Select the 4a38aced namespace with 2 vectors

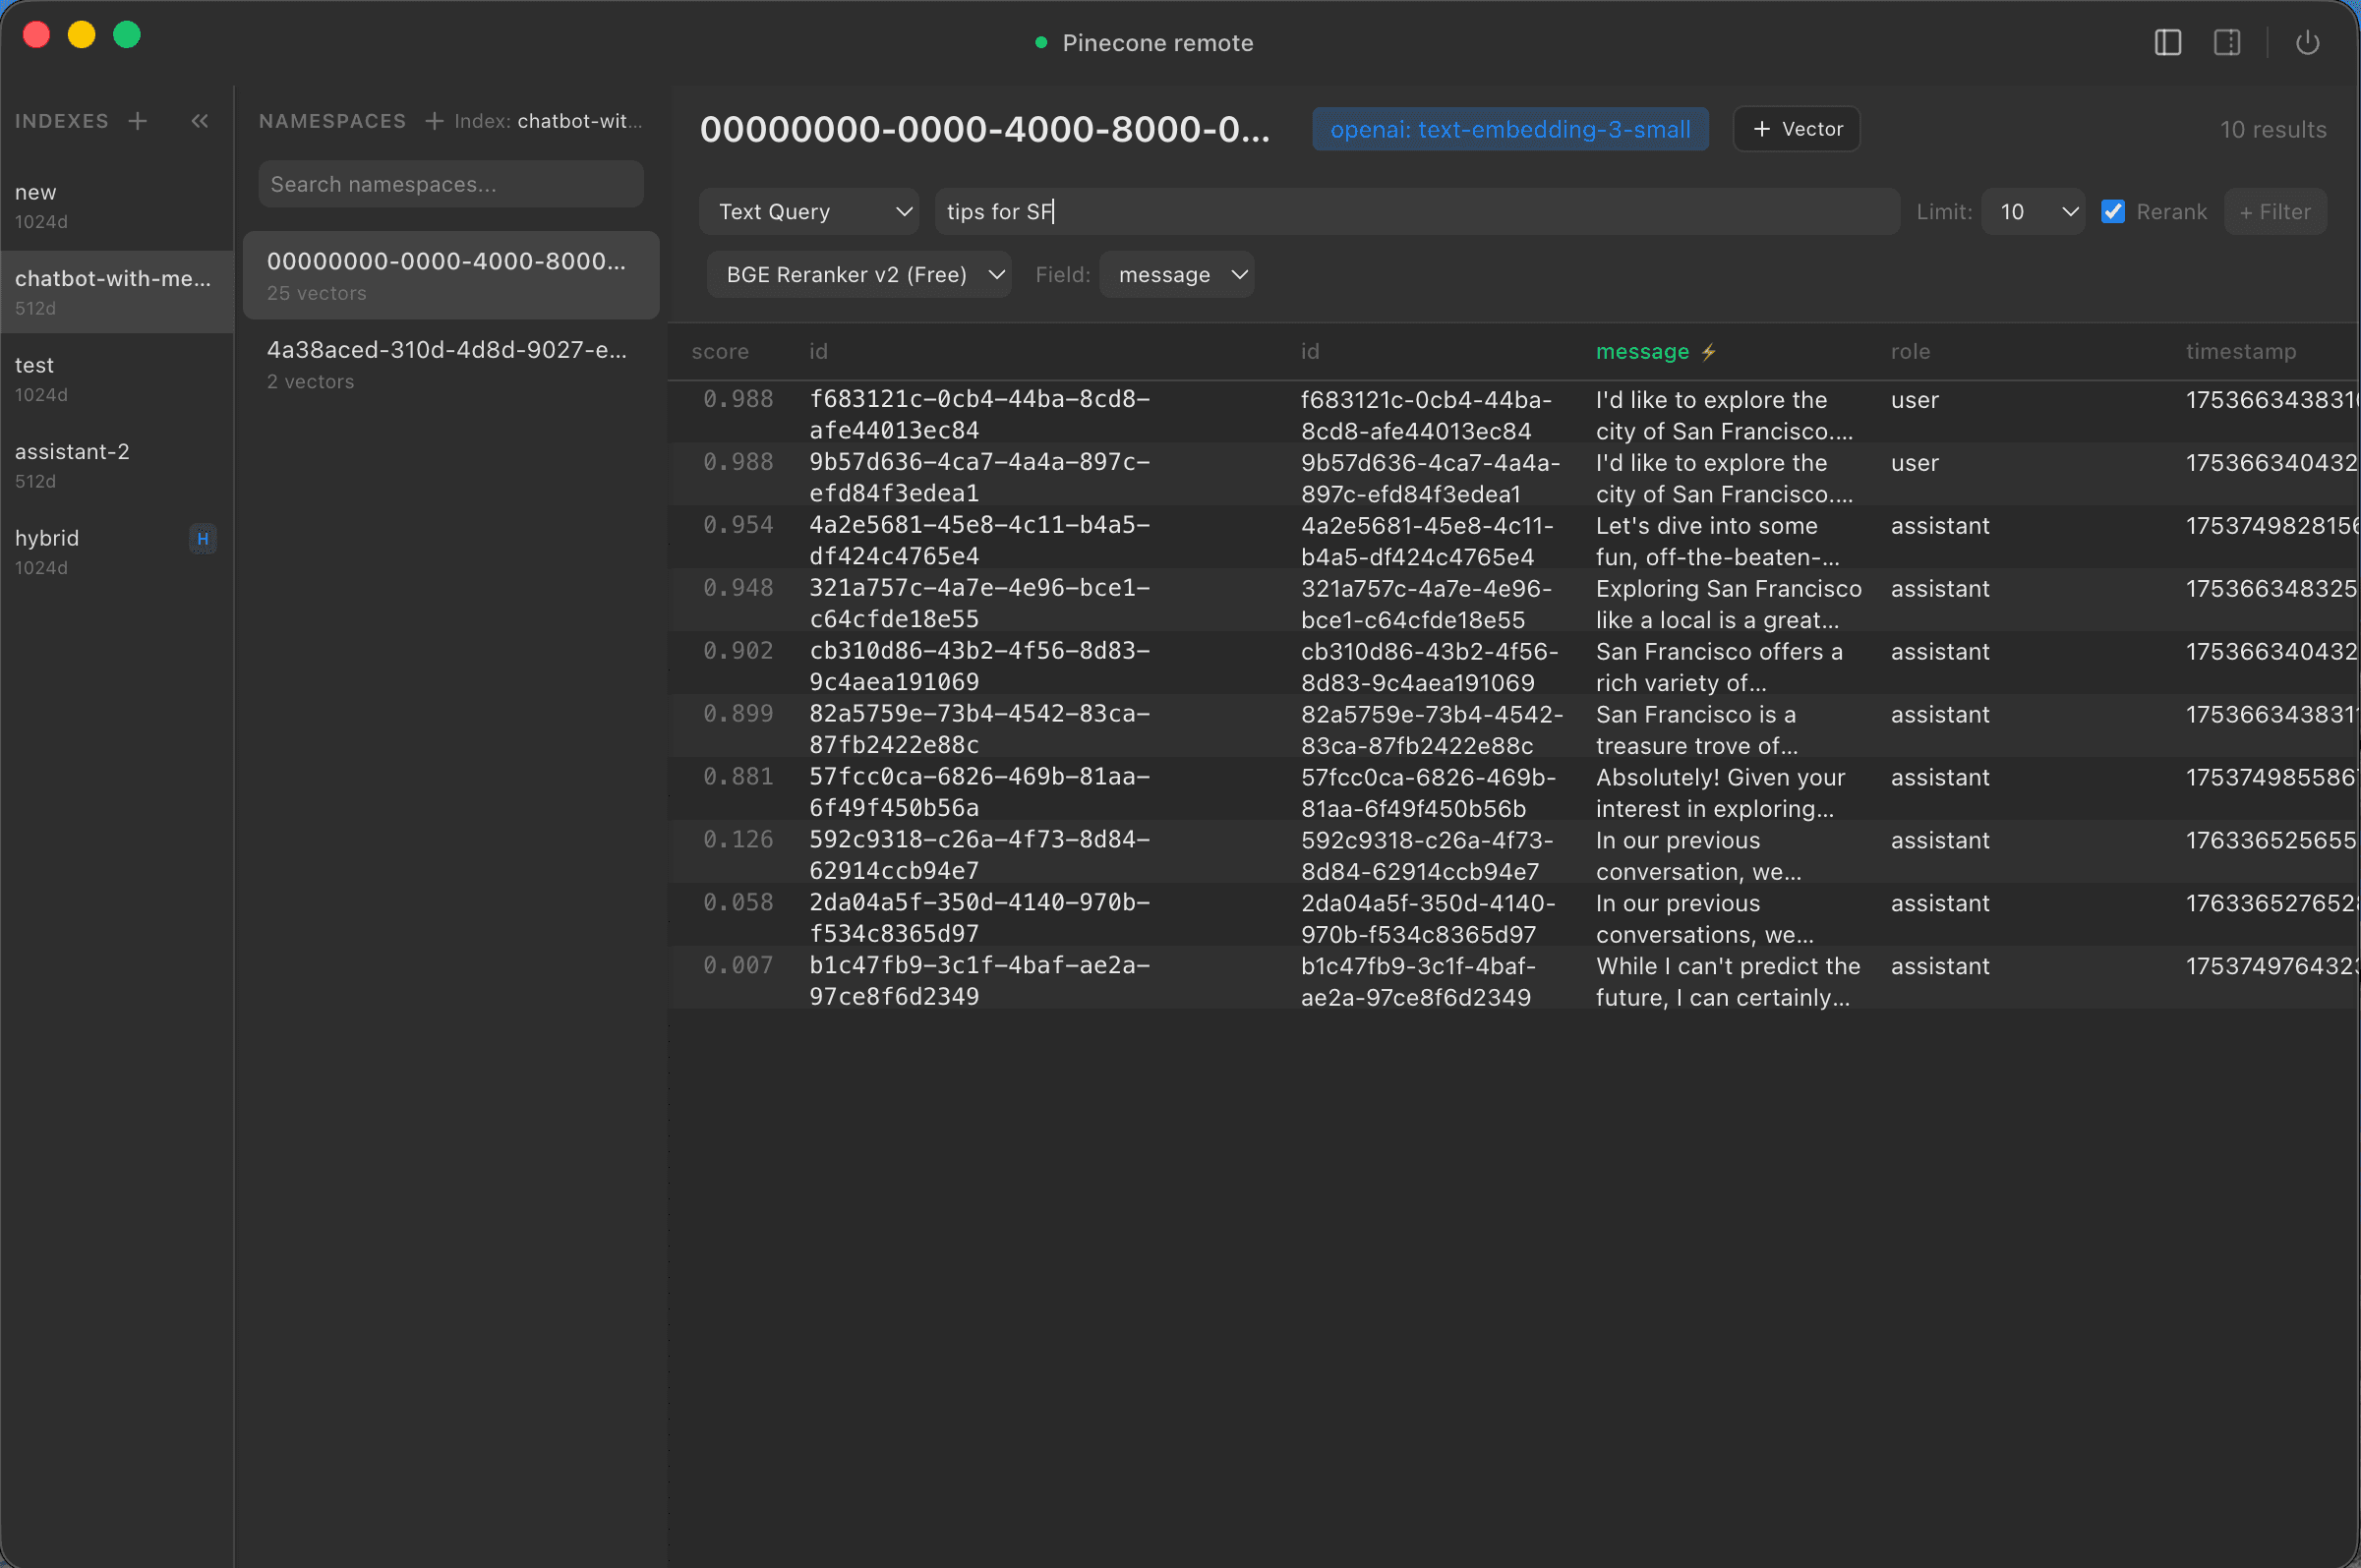click(448, 364)
